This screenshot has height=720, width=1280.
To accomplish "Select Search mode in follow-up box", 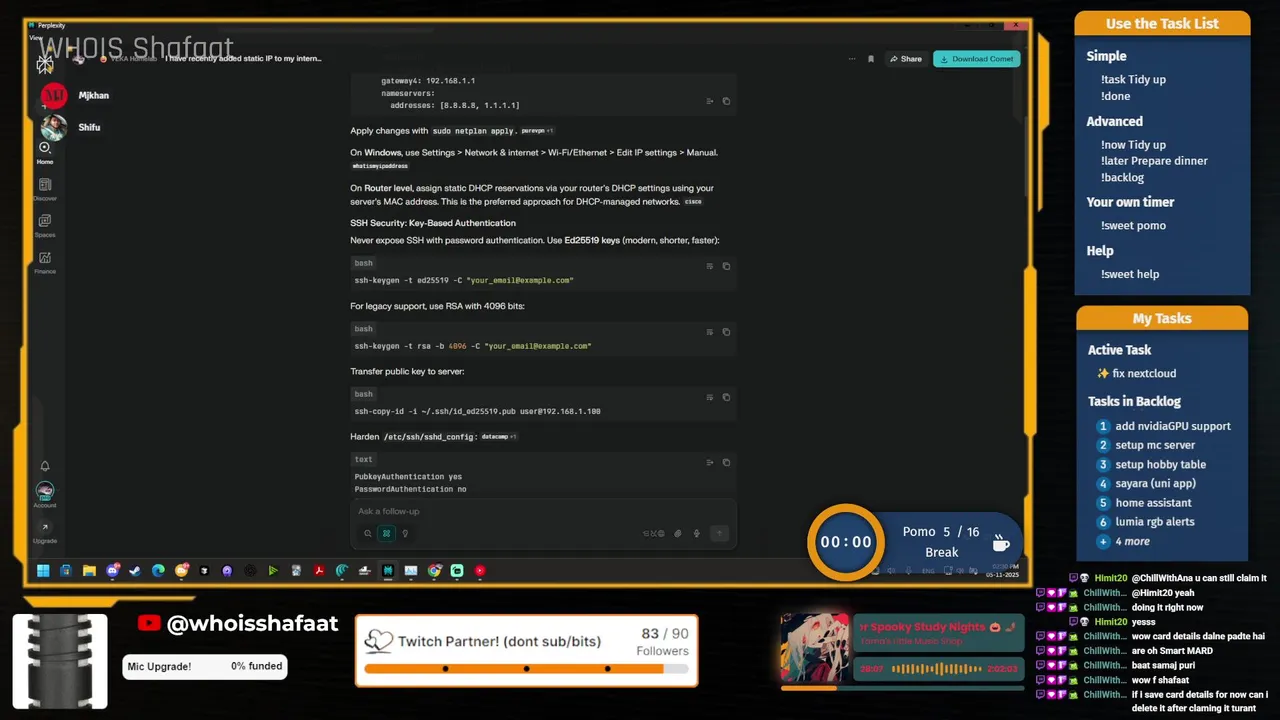I will (x=368, y=533).
